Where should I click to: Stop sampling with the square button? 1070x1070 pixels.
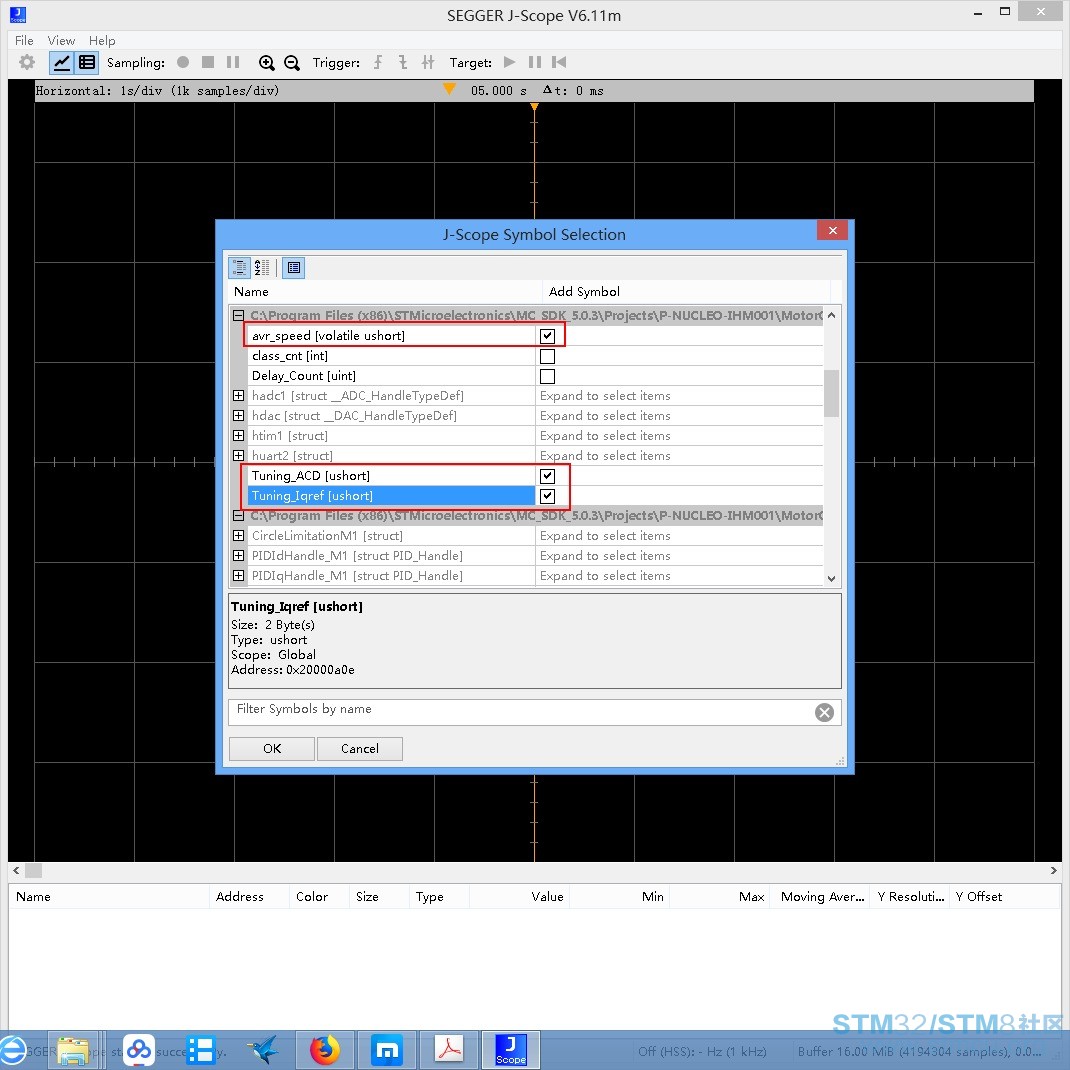tap(208, 62)
